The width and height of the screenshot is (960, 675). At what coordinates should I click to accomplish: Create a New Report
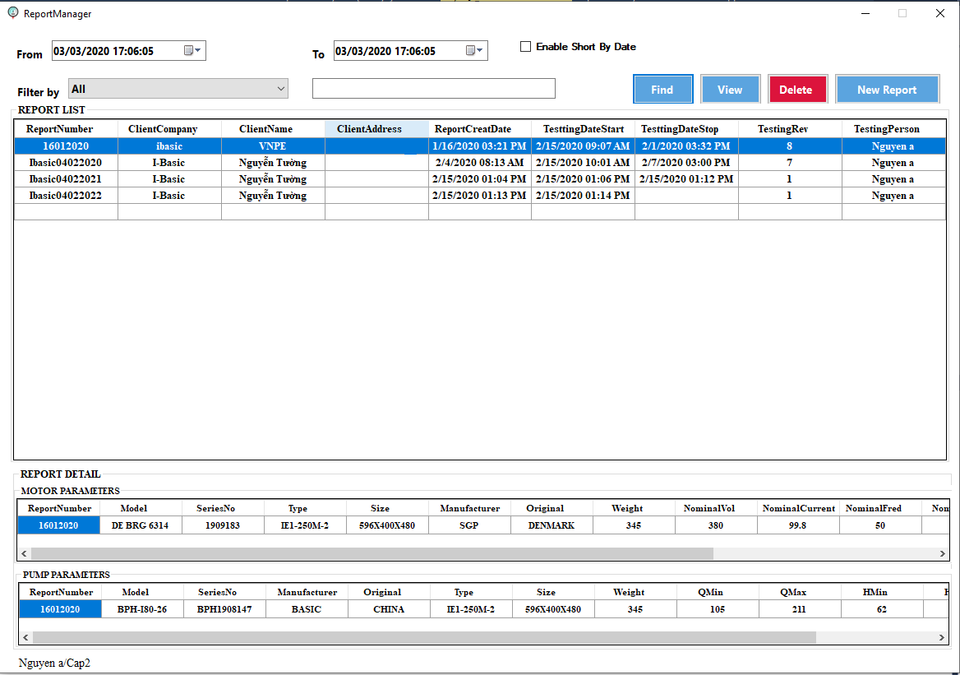pyautogui.click(x=886, y=90)
